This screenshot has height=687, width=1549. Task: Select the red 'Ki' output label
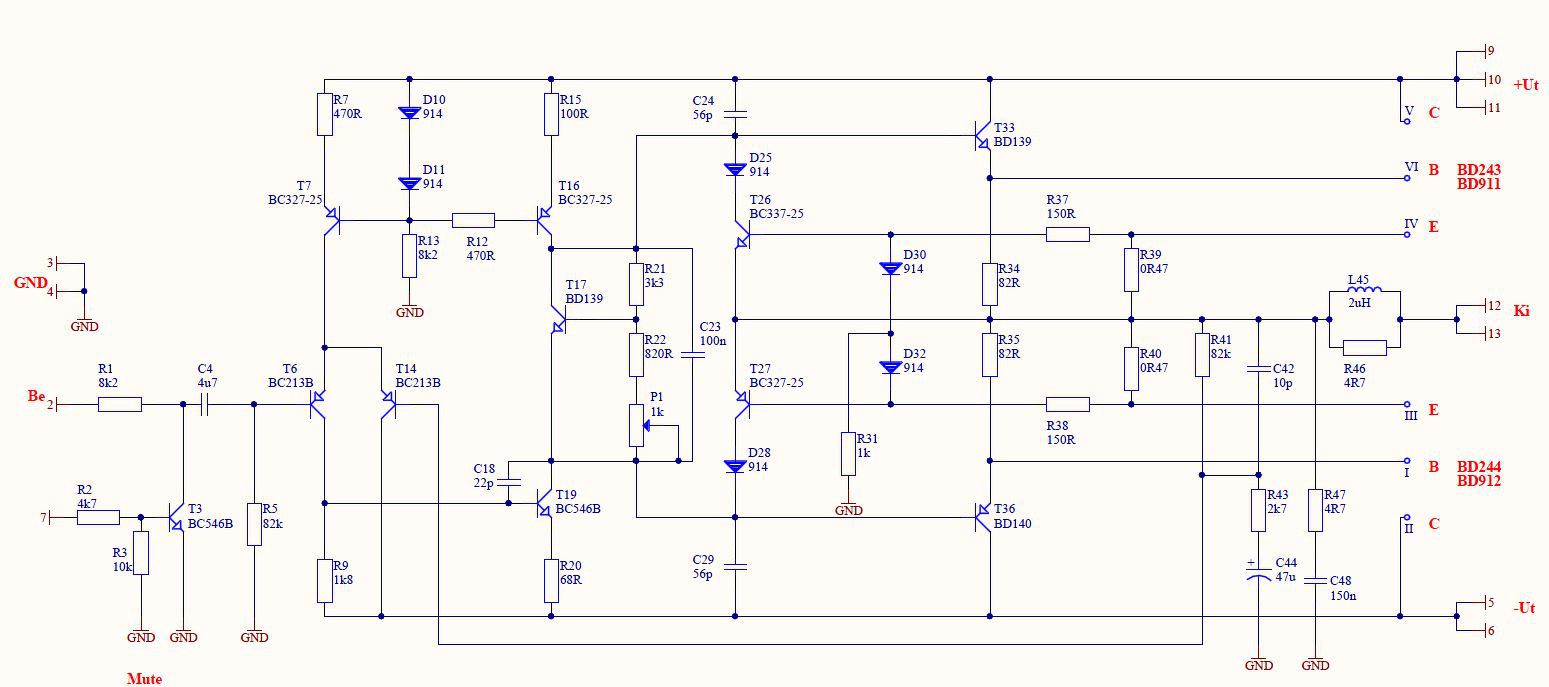(x=1521, y=311)
